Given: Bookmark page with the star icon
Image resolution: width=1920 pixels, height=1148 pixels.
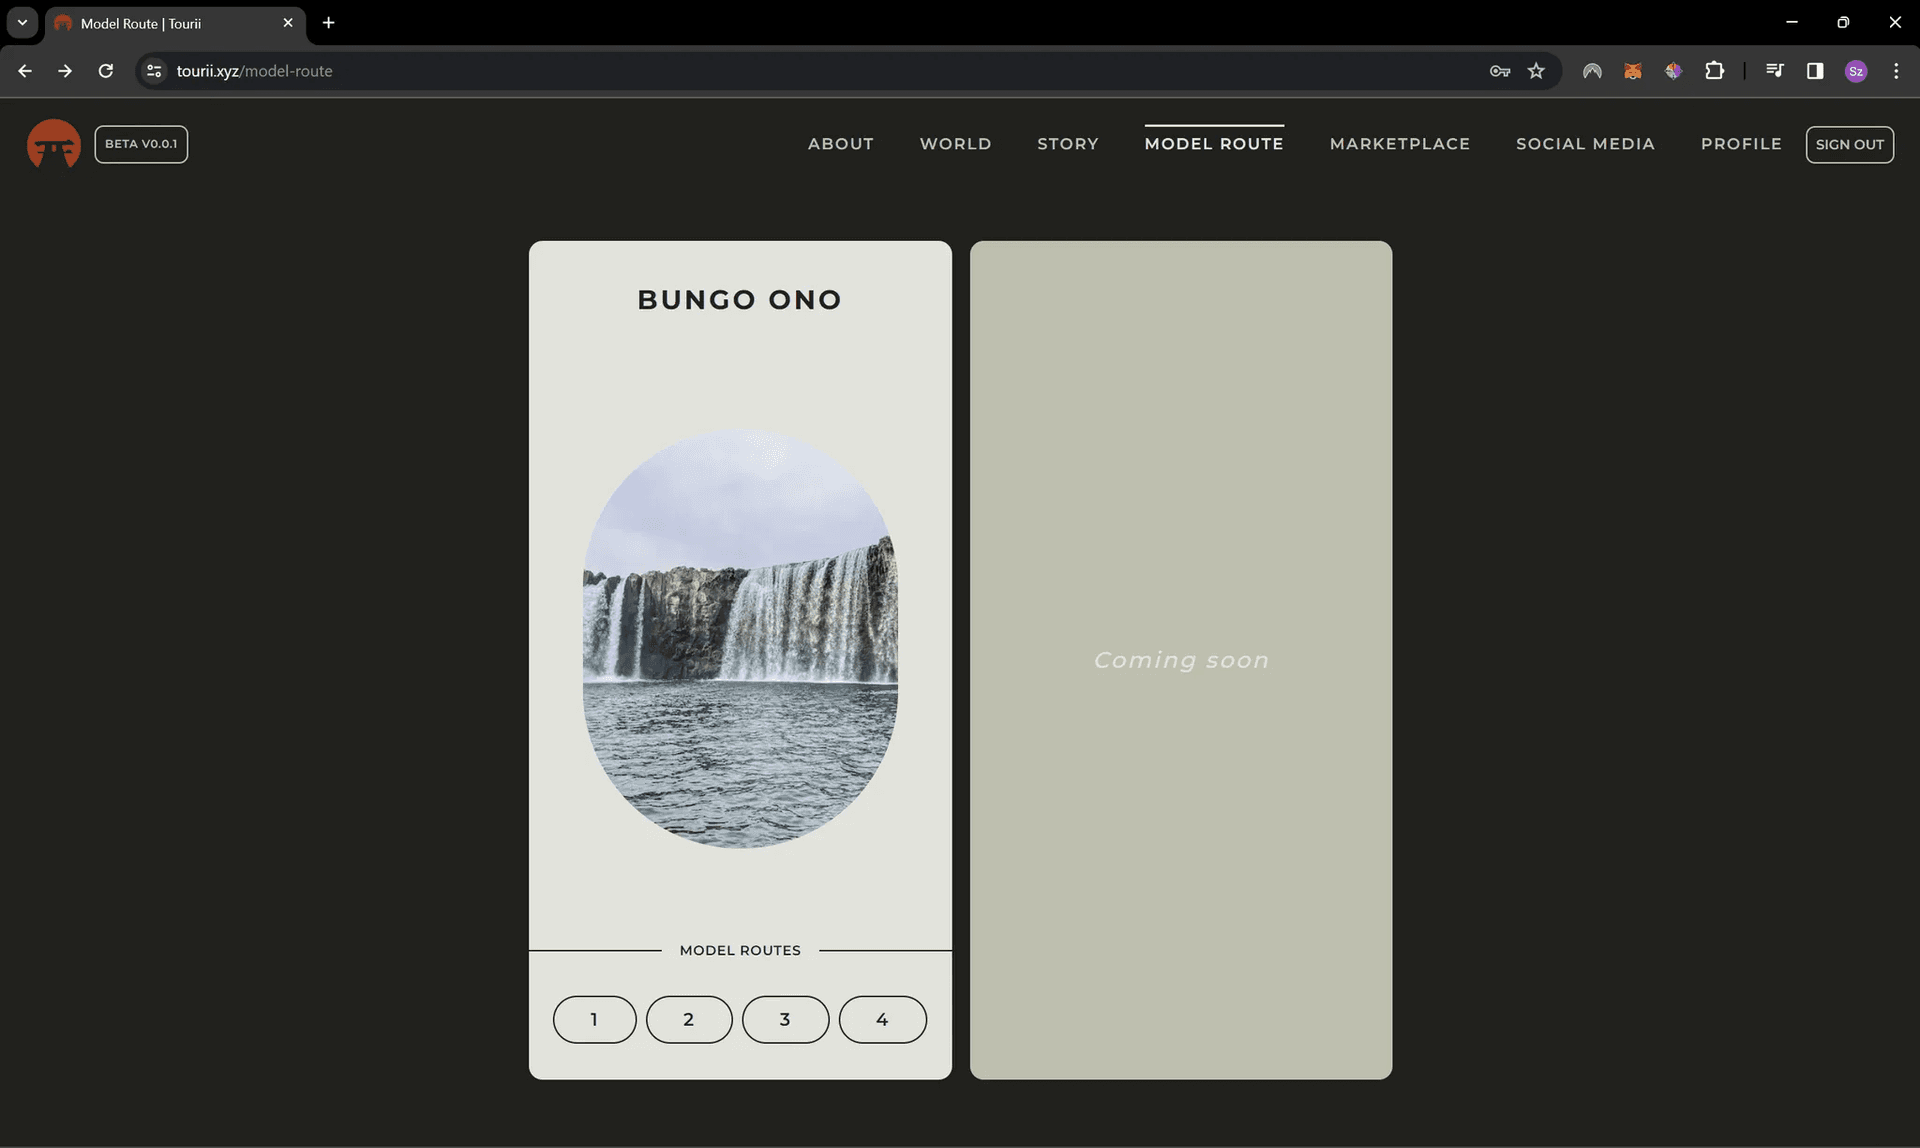Looking at the screenshot, I should 1536,71.
